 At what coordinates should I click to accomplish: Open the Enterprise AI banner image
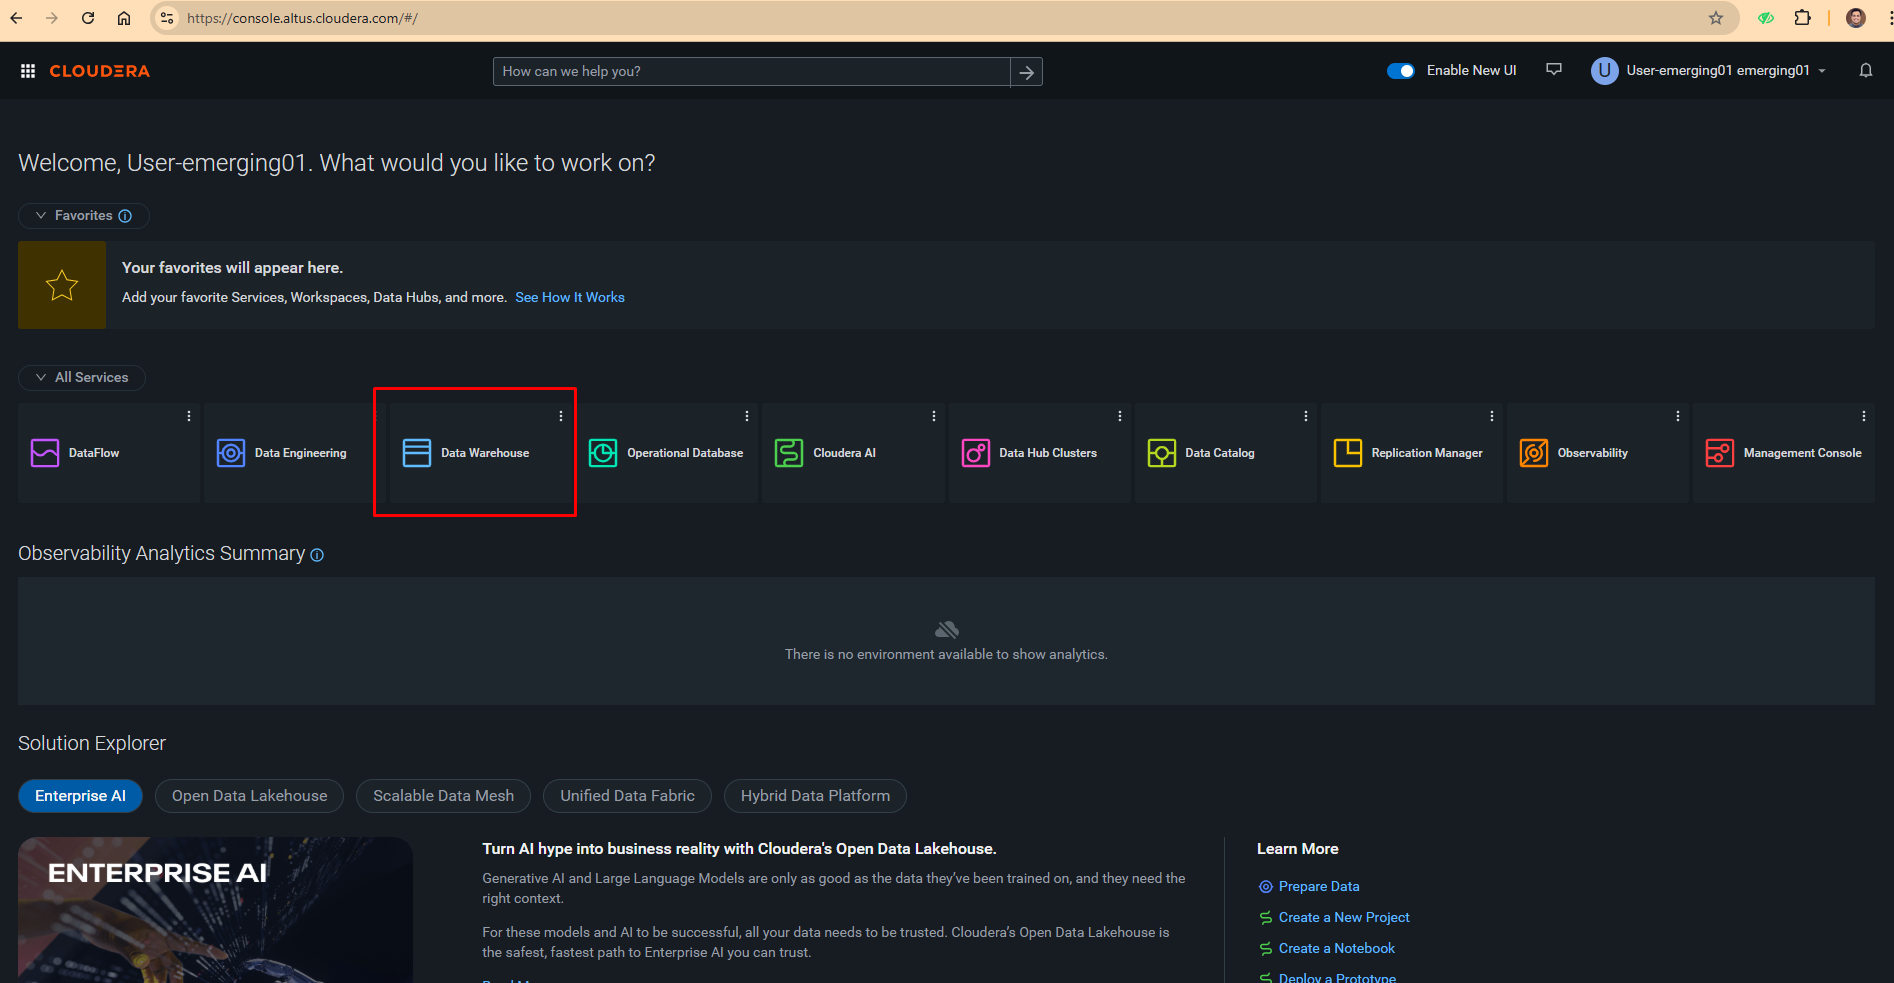coord(215,910)
